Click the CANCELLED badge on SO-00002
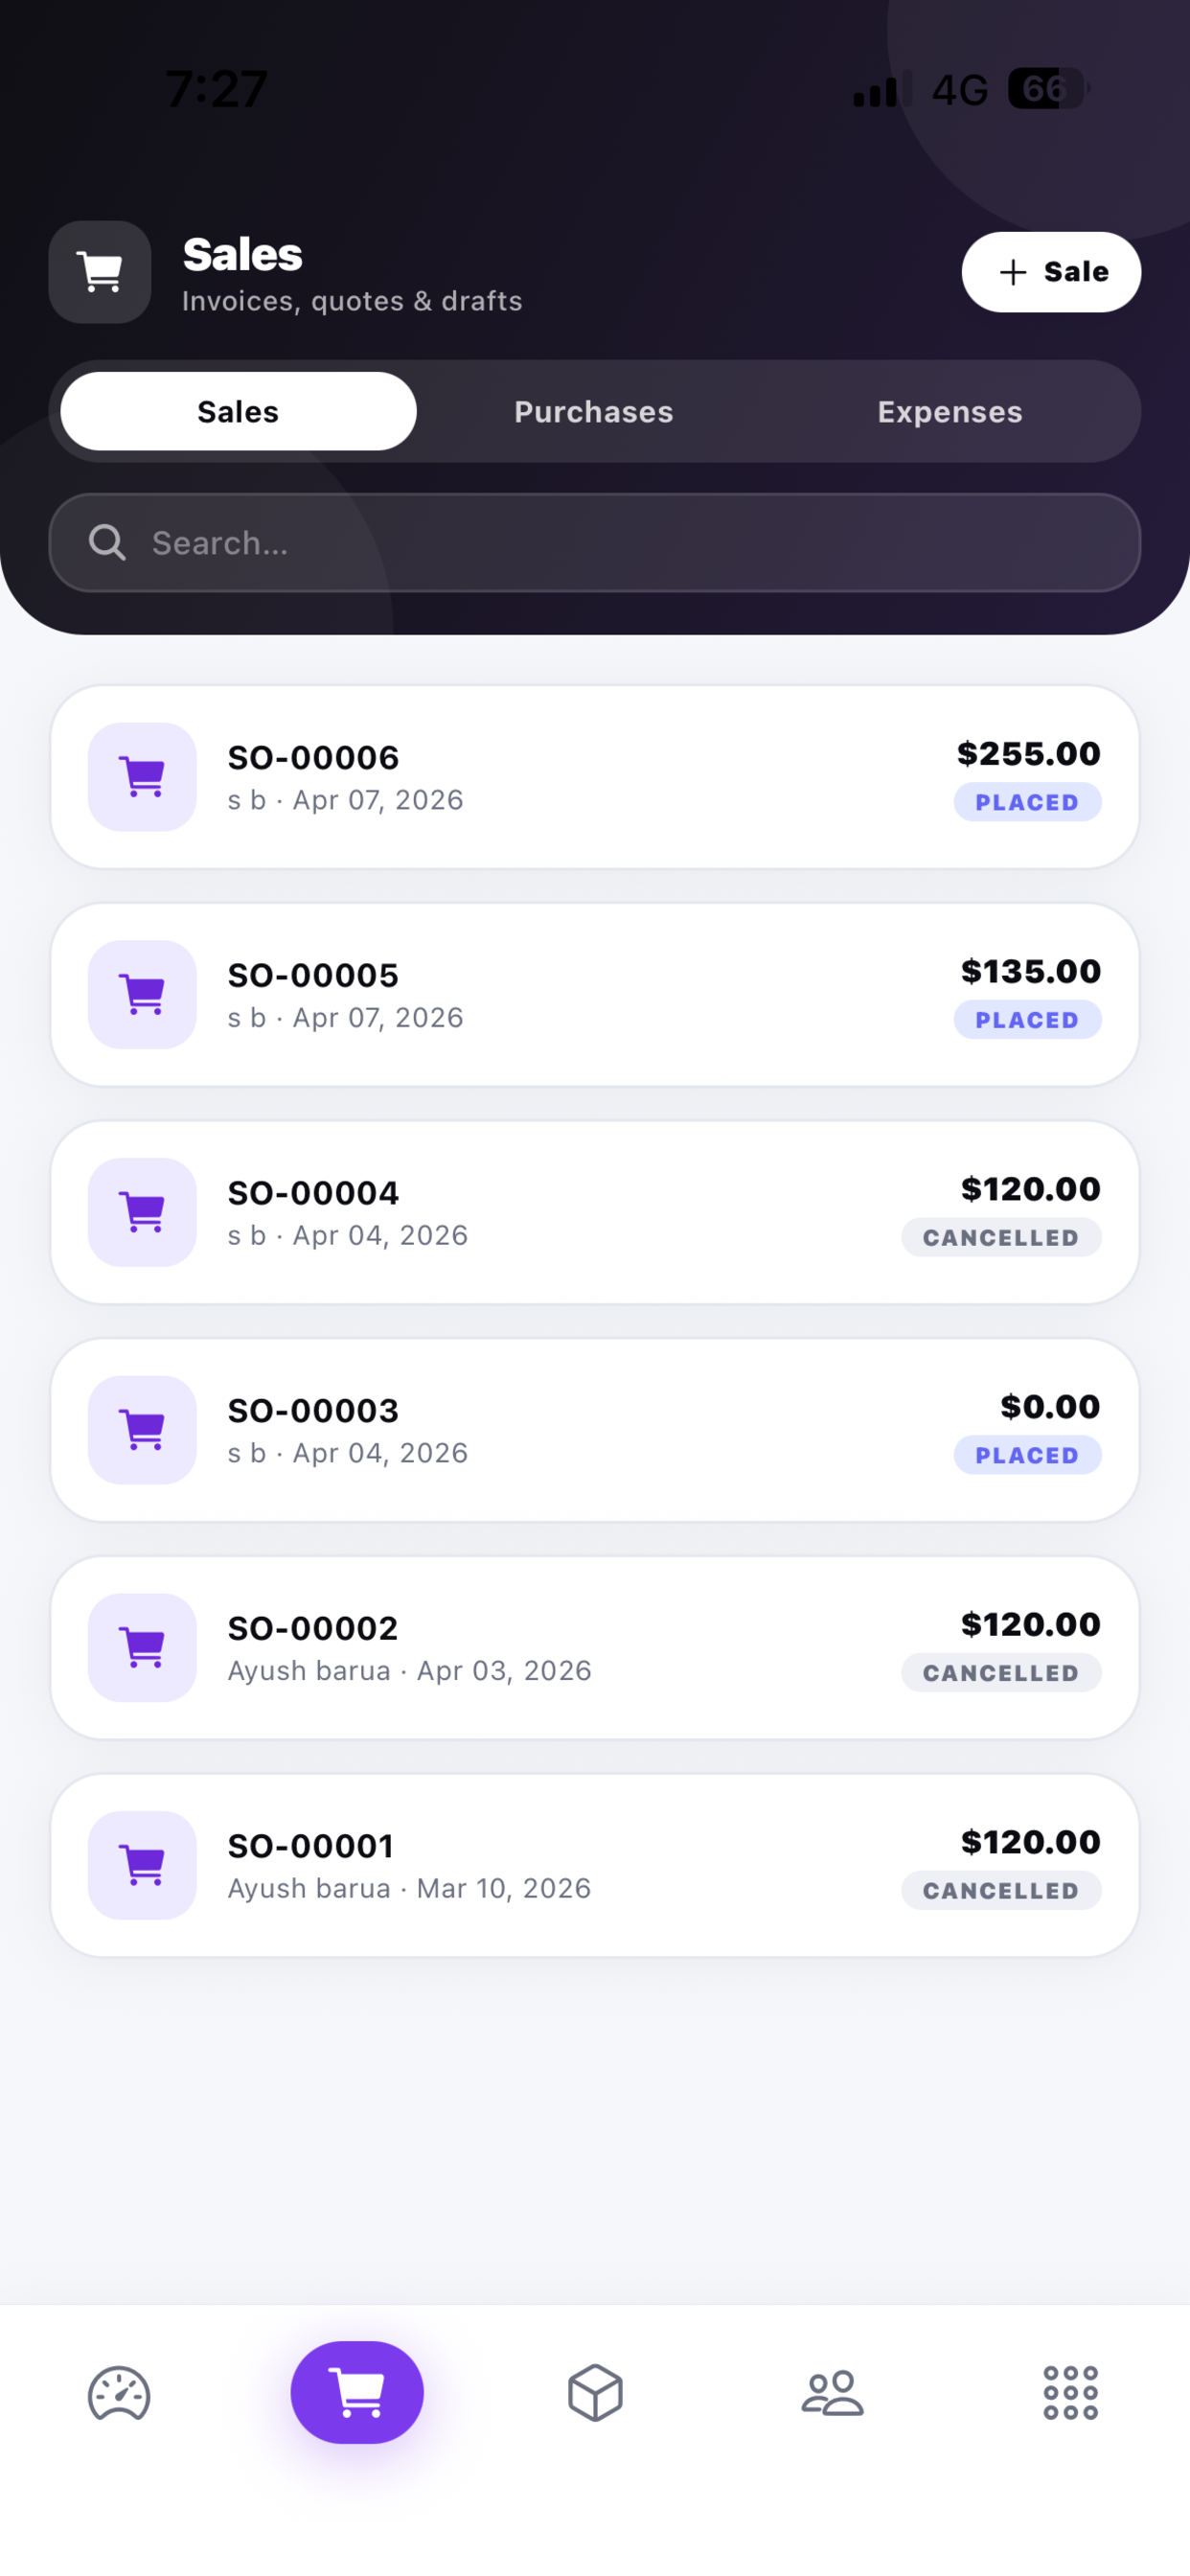Screen dimensions: 1190x2576 (x=1001, y=1673)
